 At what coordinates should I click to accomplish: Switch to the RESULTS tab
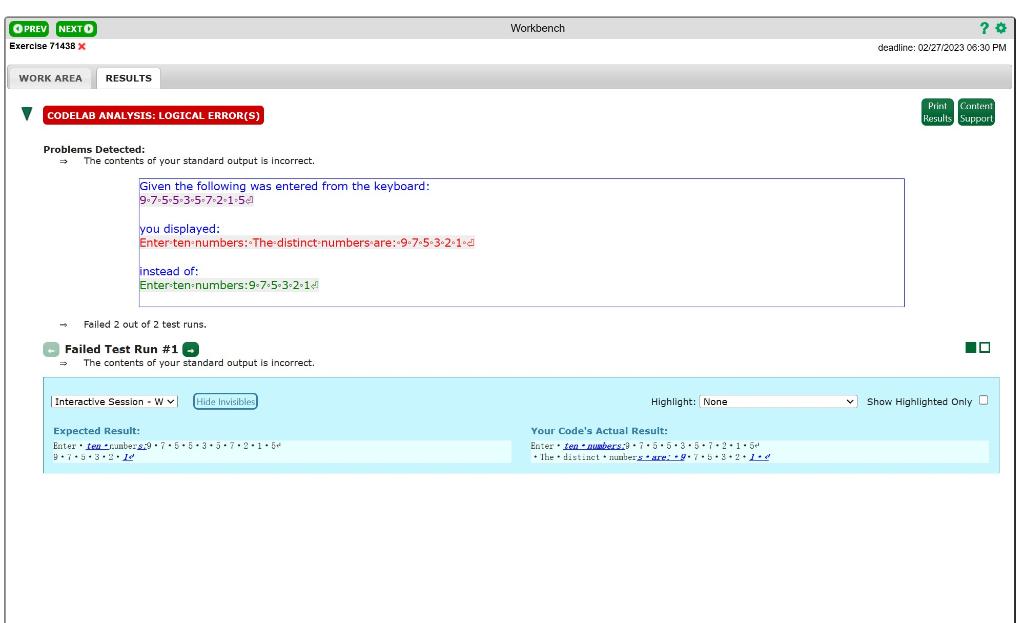coord(127,76)
